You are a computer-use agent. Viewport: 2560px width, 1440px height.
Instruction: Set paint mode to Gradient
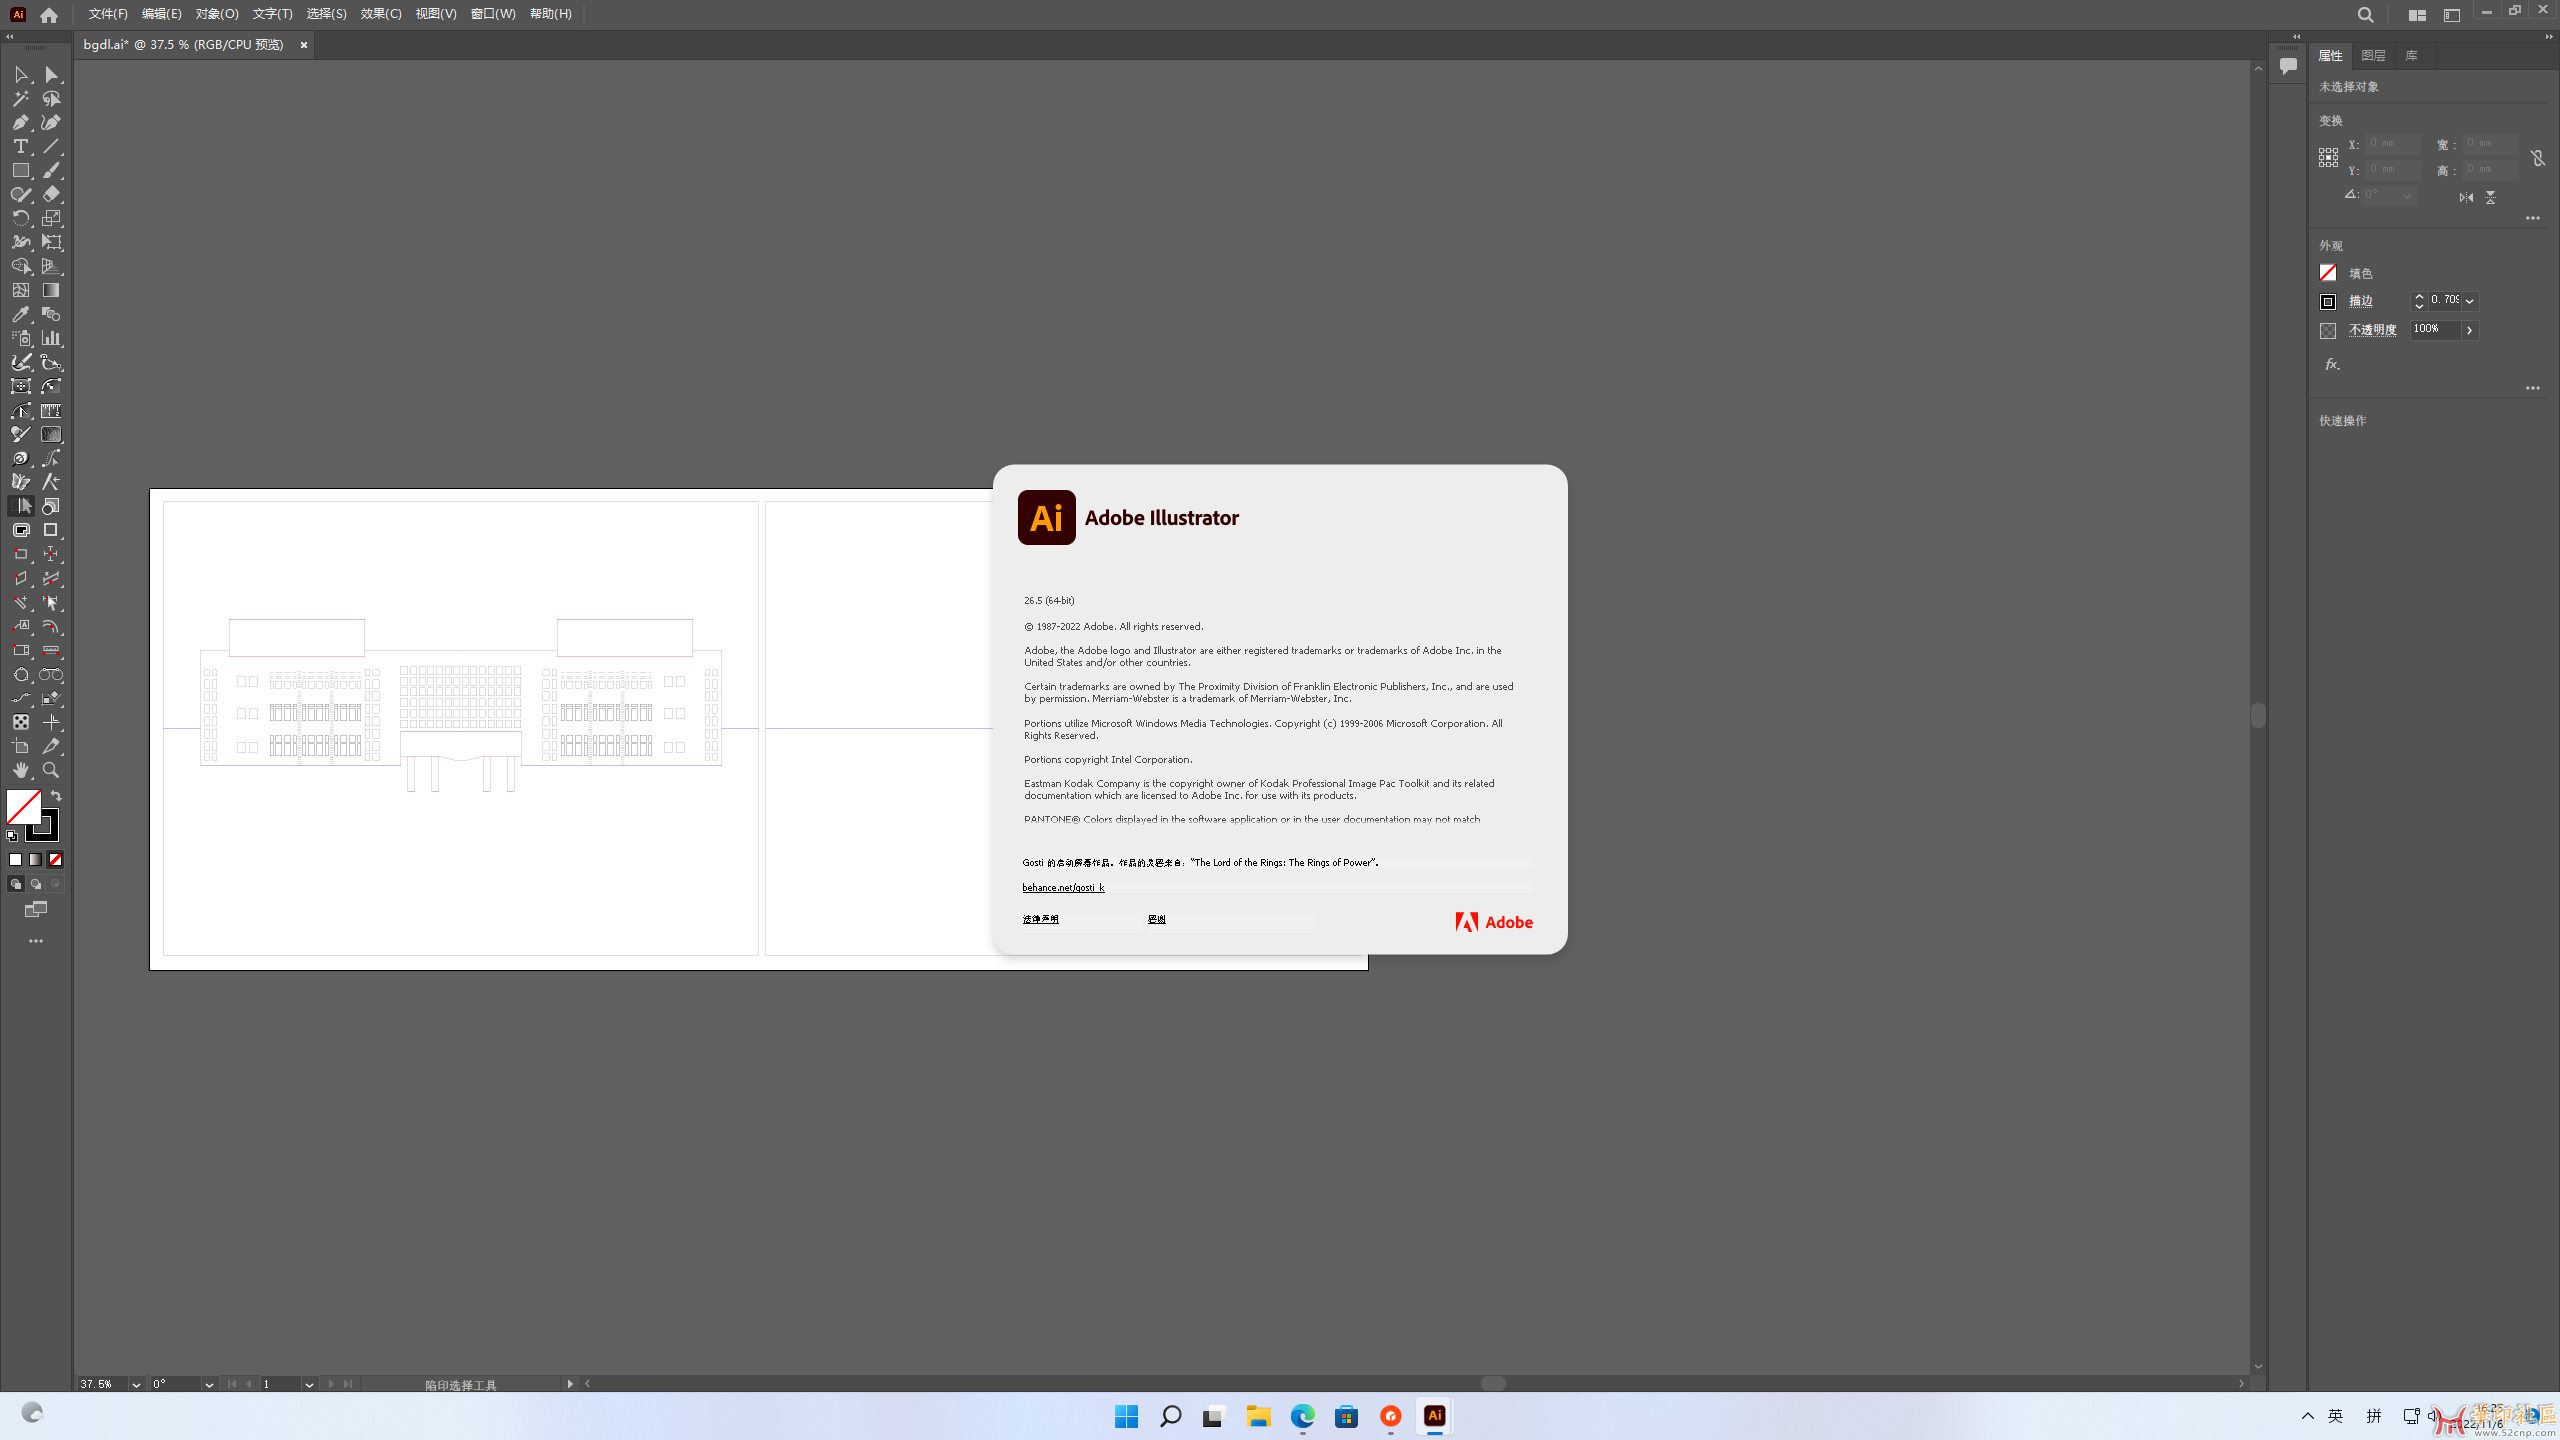pyautogui.click(x=35, y=860)
